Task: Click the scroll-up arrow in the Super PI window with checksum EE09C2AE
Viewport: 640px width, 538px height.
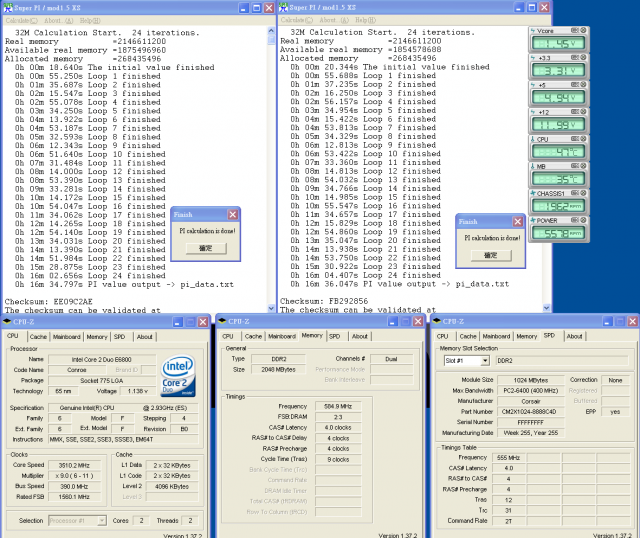Action: (271, 31)
